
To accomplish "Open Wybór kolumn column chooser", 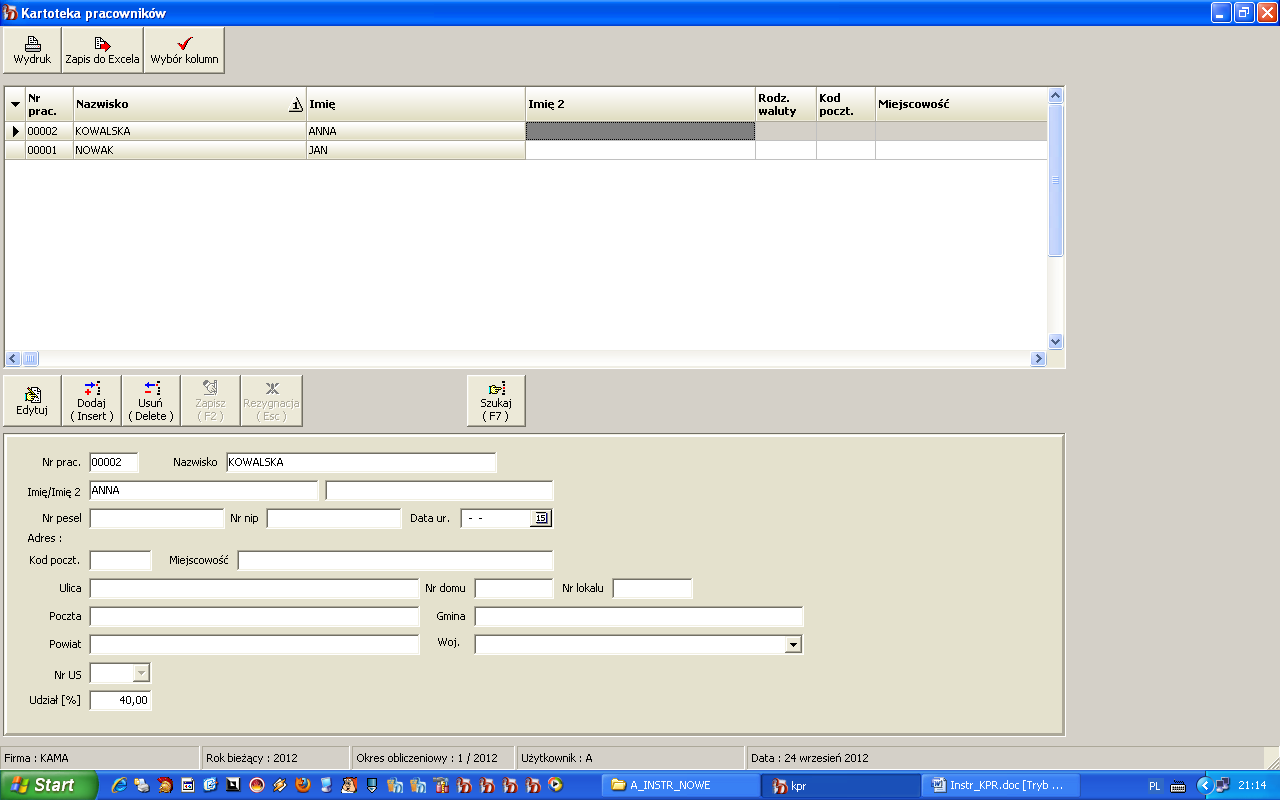I will (184, 50).
